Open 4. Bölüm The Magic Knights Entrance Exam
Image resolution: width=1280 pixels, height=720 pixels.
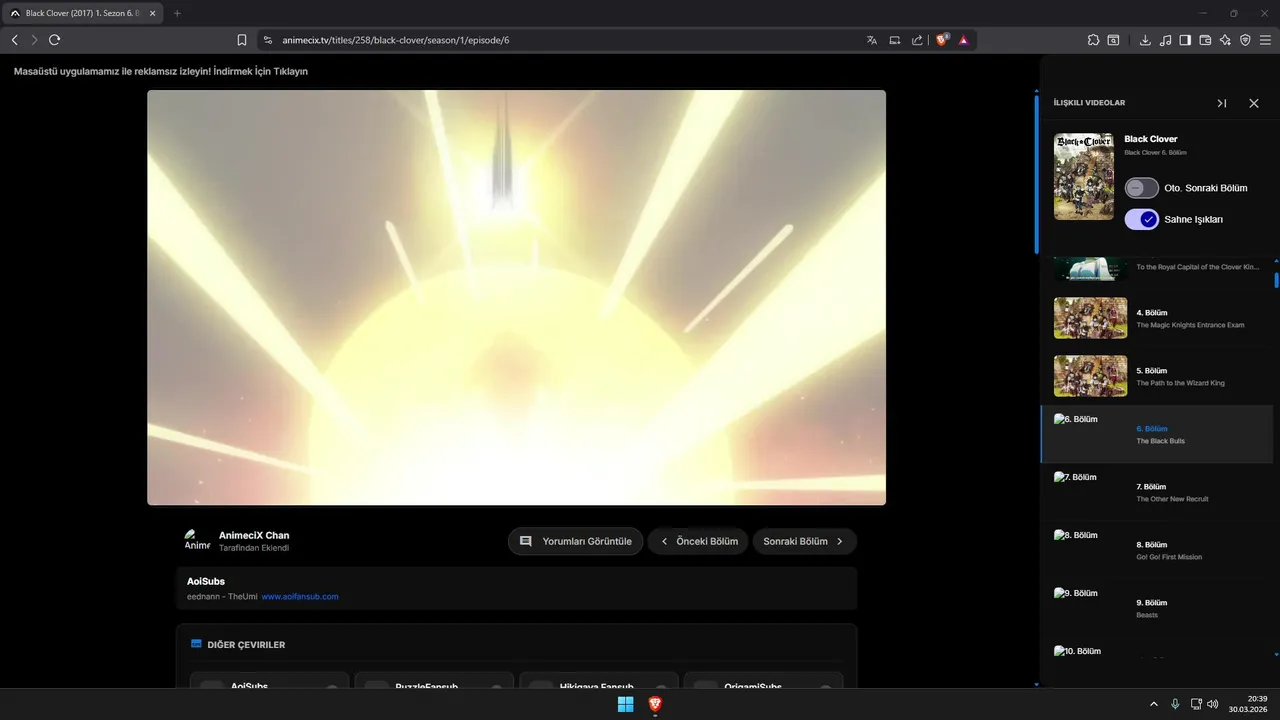coord(1157,318)
